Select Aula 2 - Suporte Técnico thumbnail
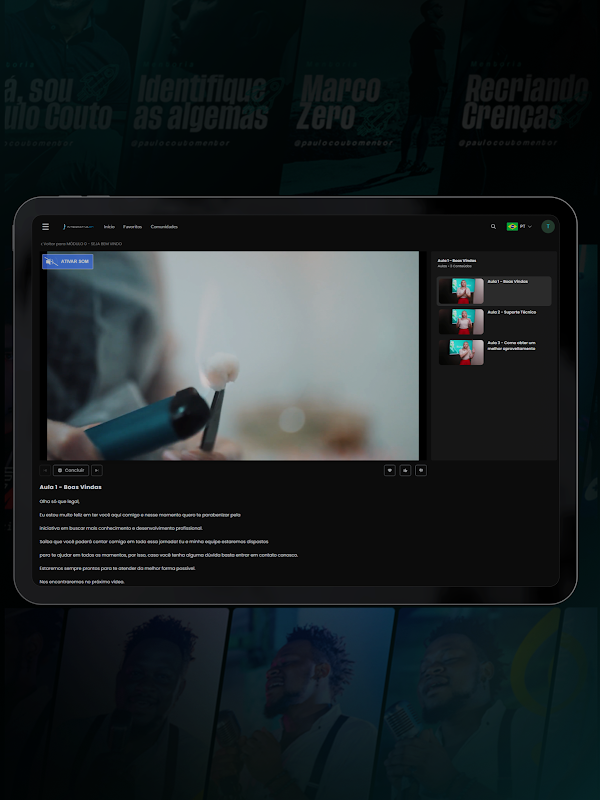The width and height of the screenshot is (600, 800). 461,321
